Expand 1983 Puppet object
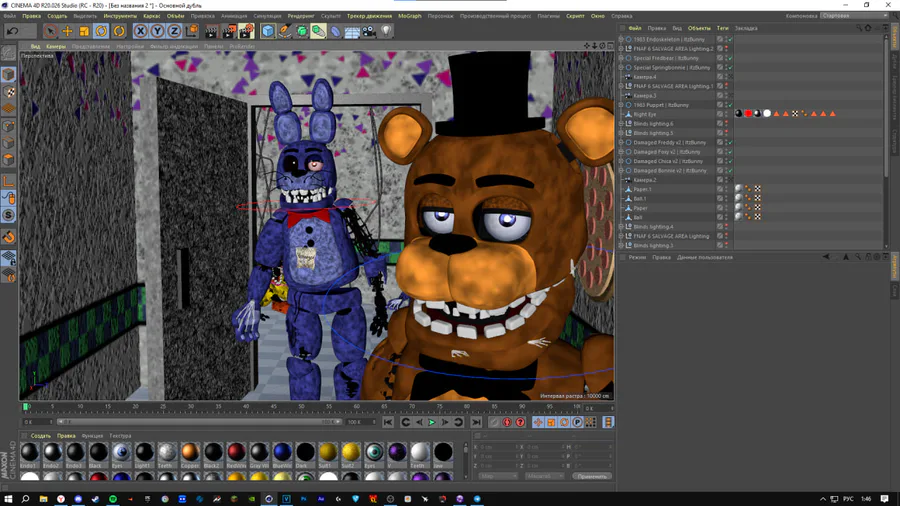Image resolution: width=900 pixels, height=506 pixels. click(620, 105)
